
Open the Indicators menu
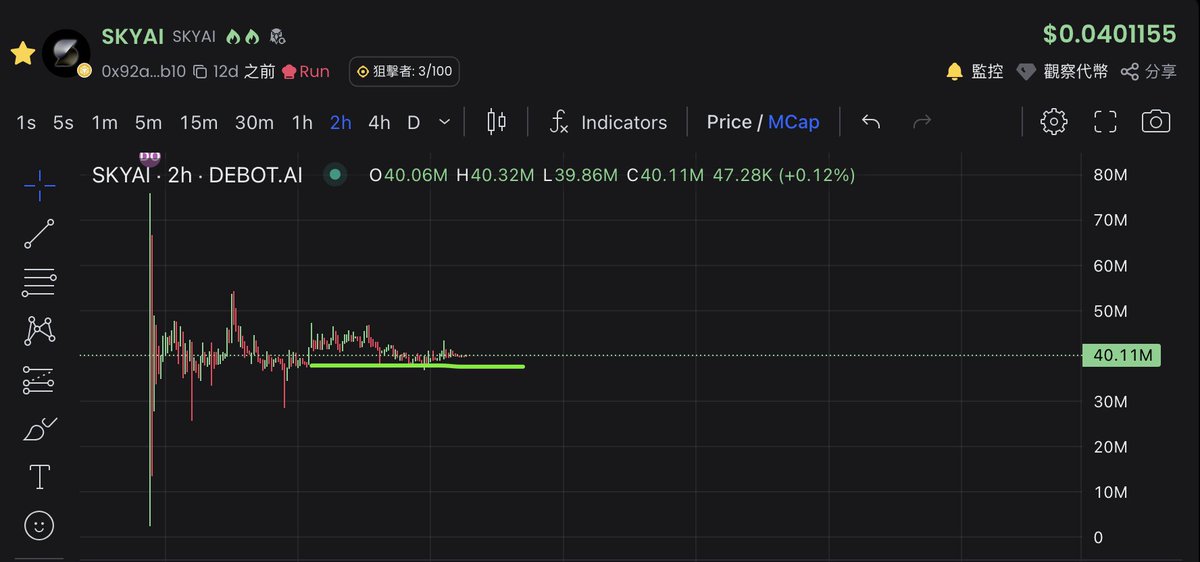[609, 122]
